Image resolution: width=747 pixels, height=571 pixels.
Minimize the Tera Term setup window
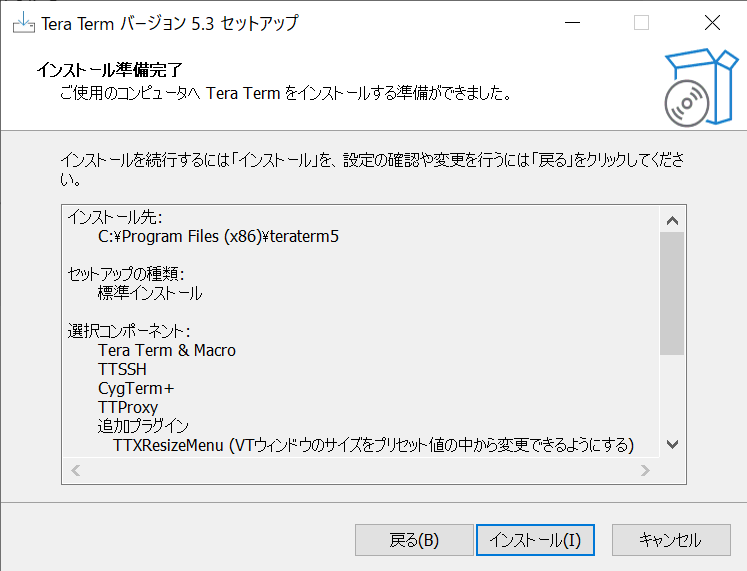tap(572, 22)
